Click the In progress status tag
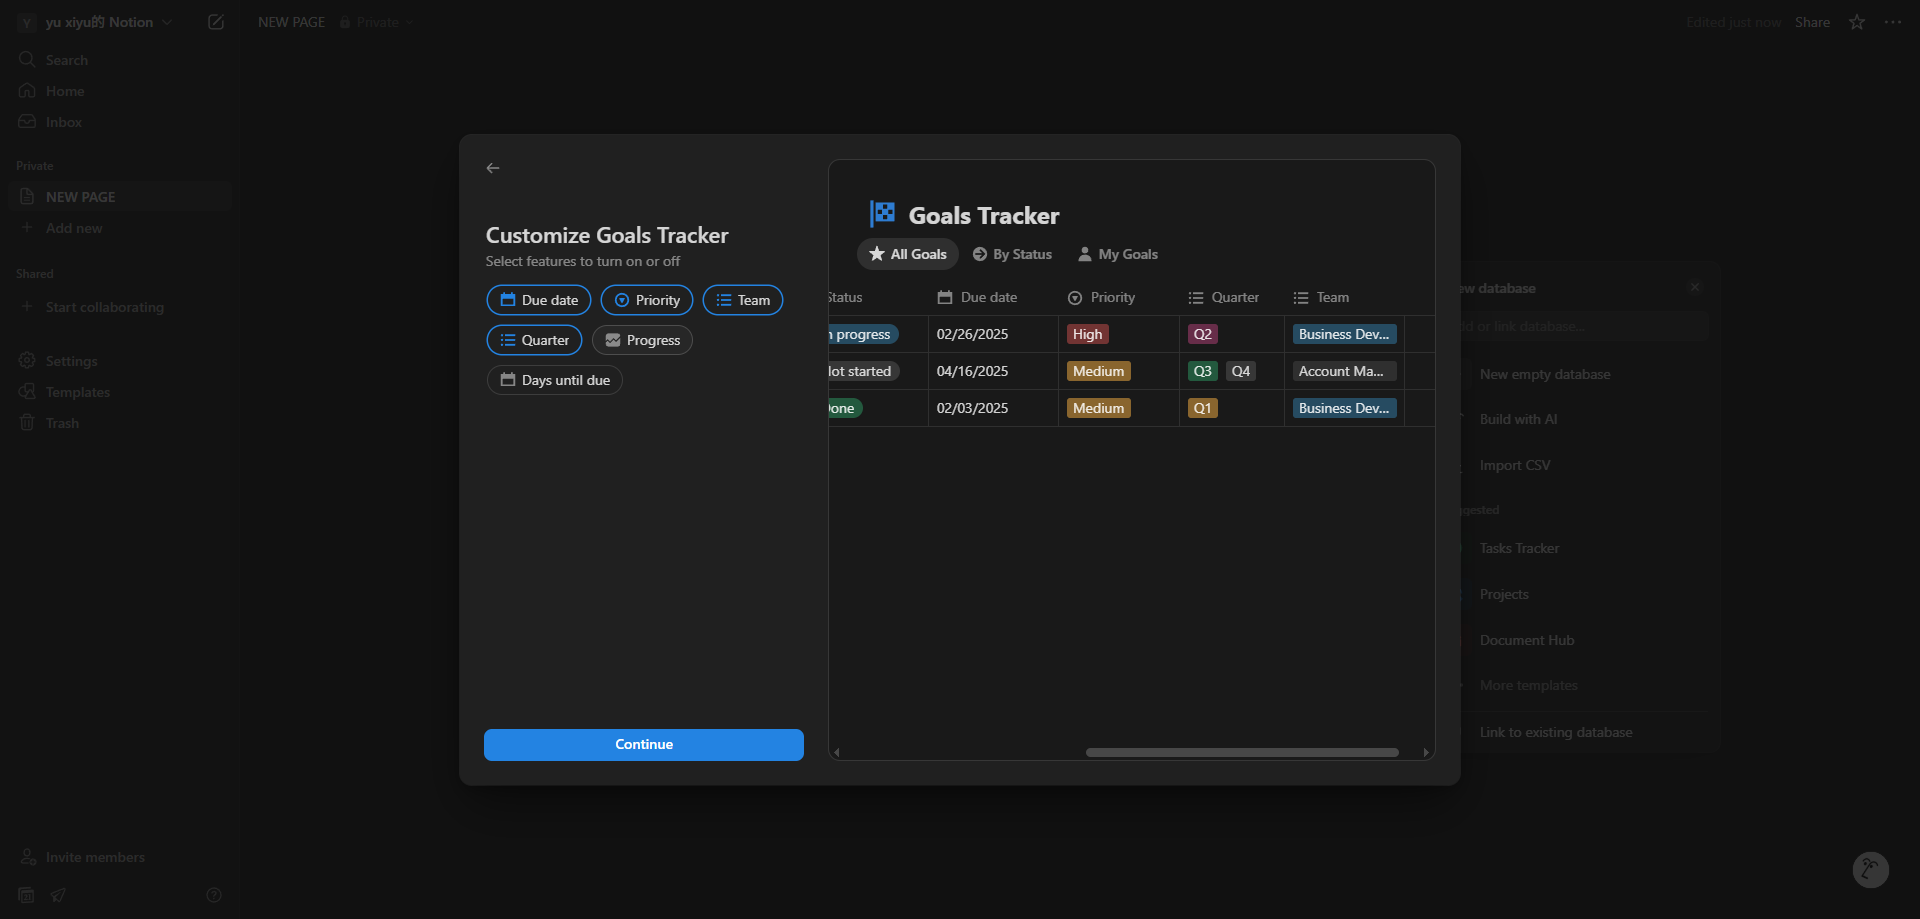The image size is (1920, 919). tap(863, 334)
